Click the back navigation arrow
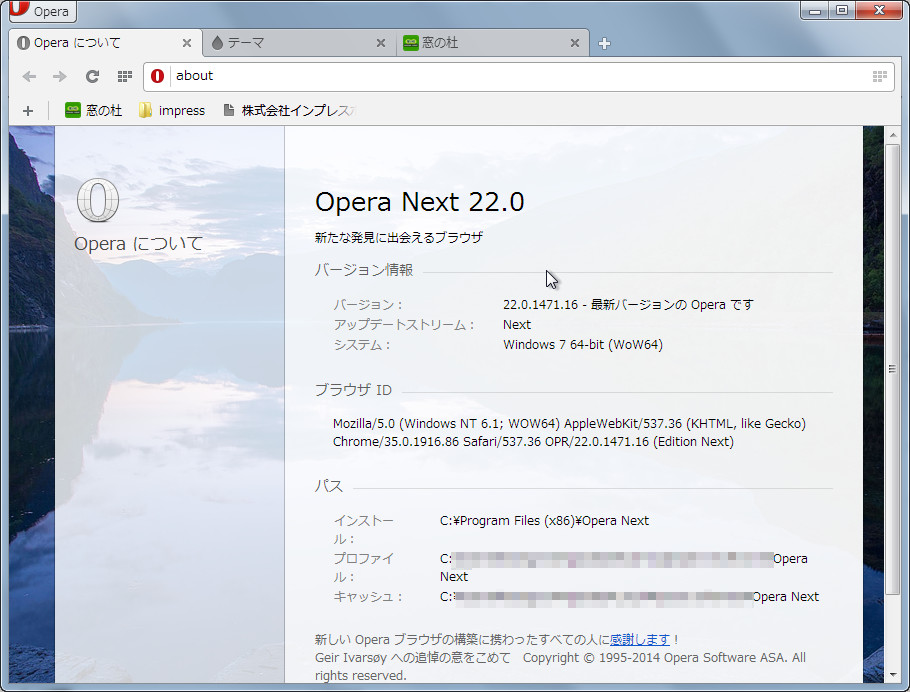The width and height of the screenshot is (910, 692). (29, 76)
